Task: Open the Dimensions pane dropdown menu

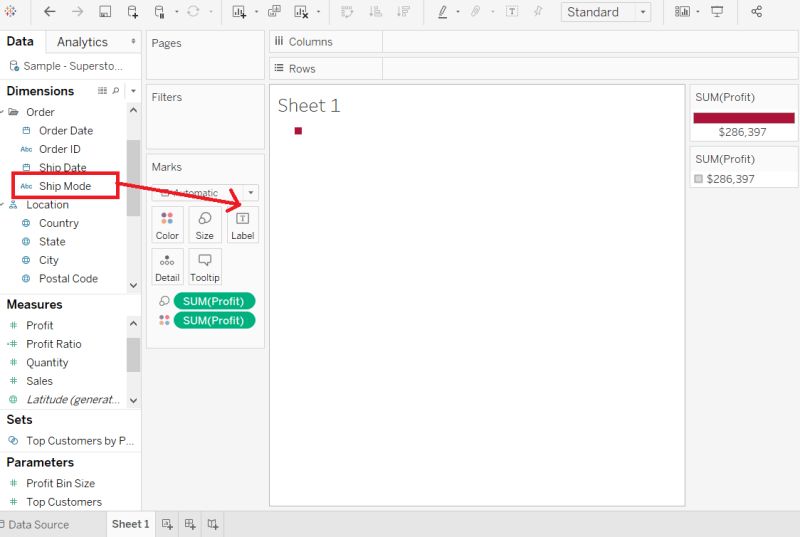Action: pyautogui.click(x=133, y=91)
